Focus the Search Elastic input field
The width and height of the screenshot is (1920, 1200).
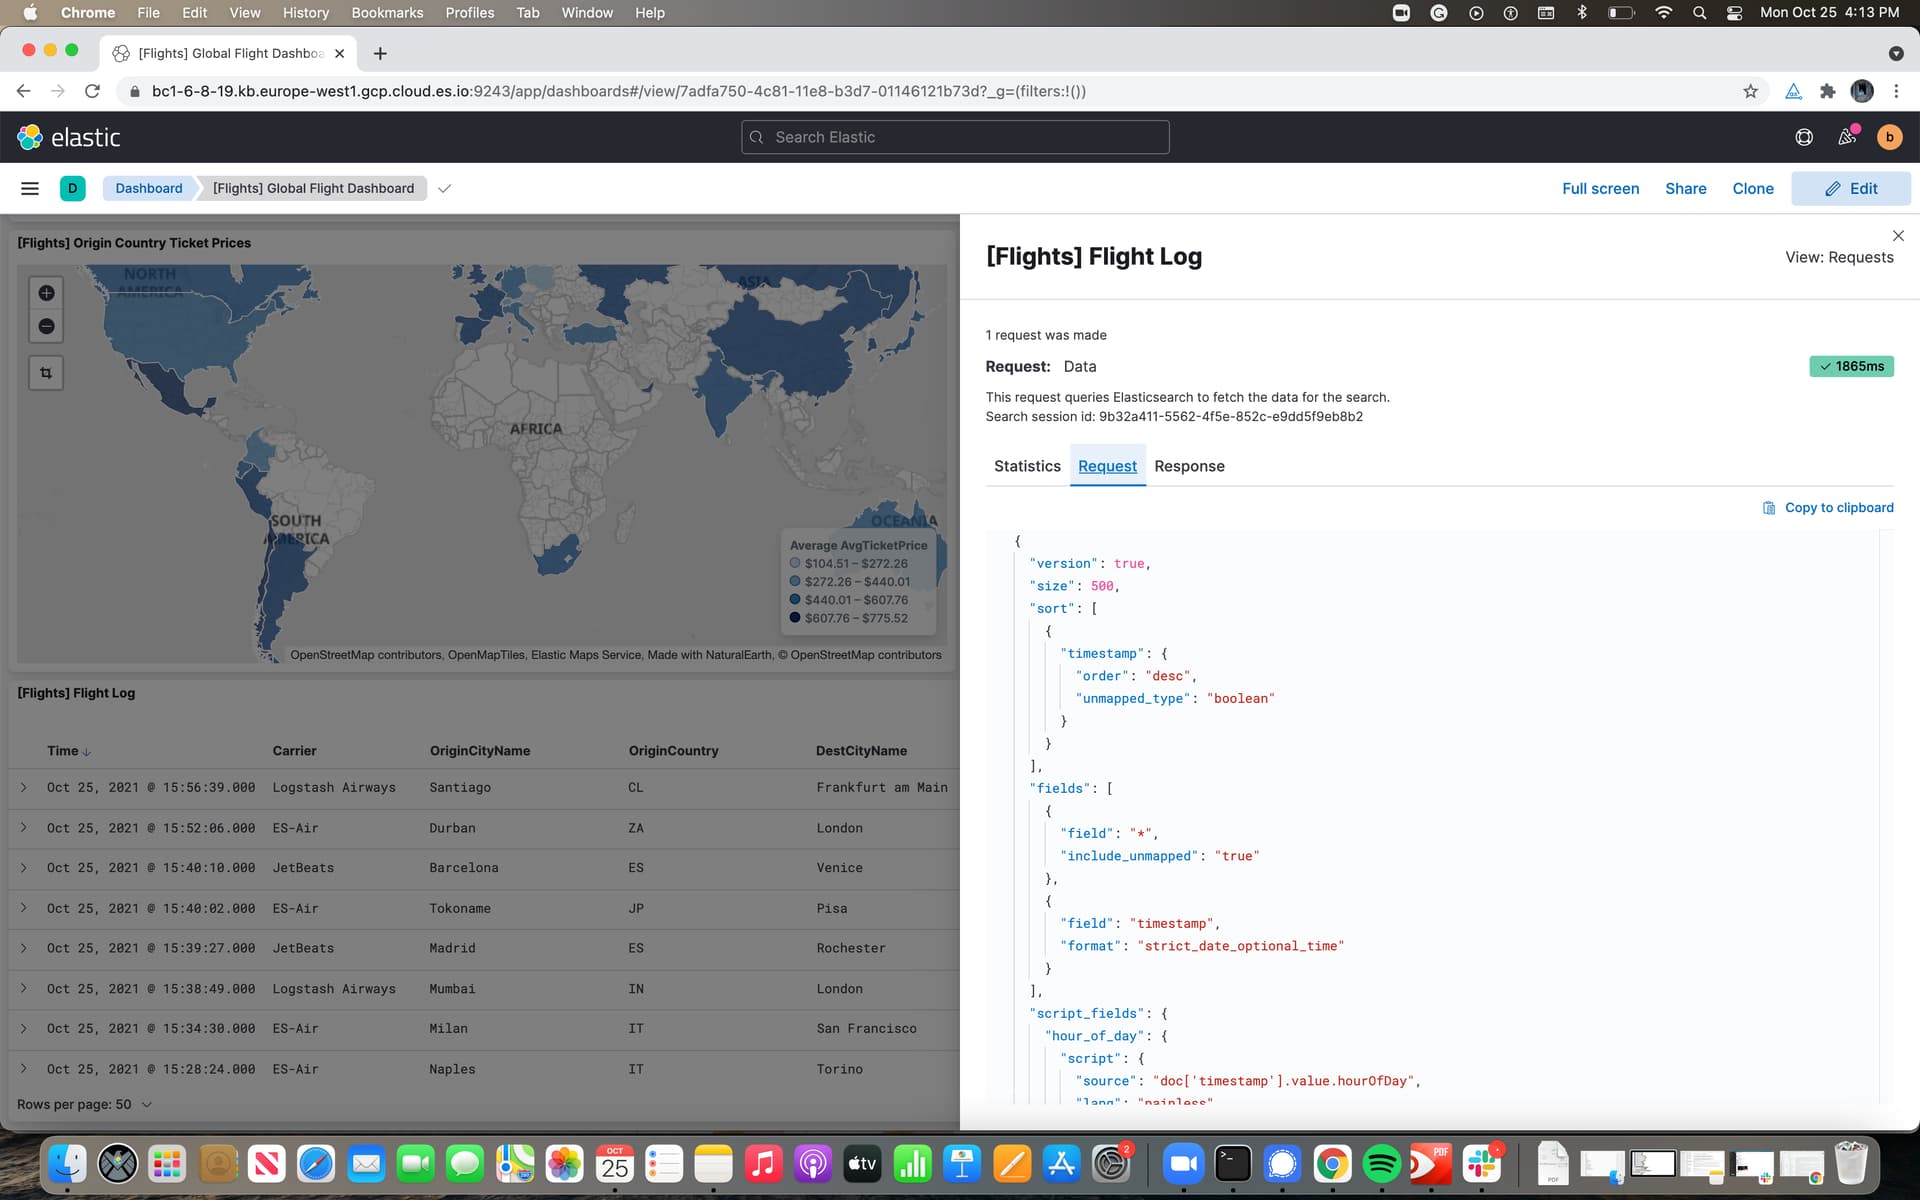(955, 137)
